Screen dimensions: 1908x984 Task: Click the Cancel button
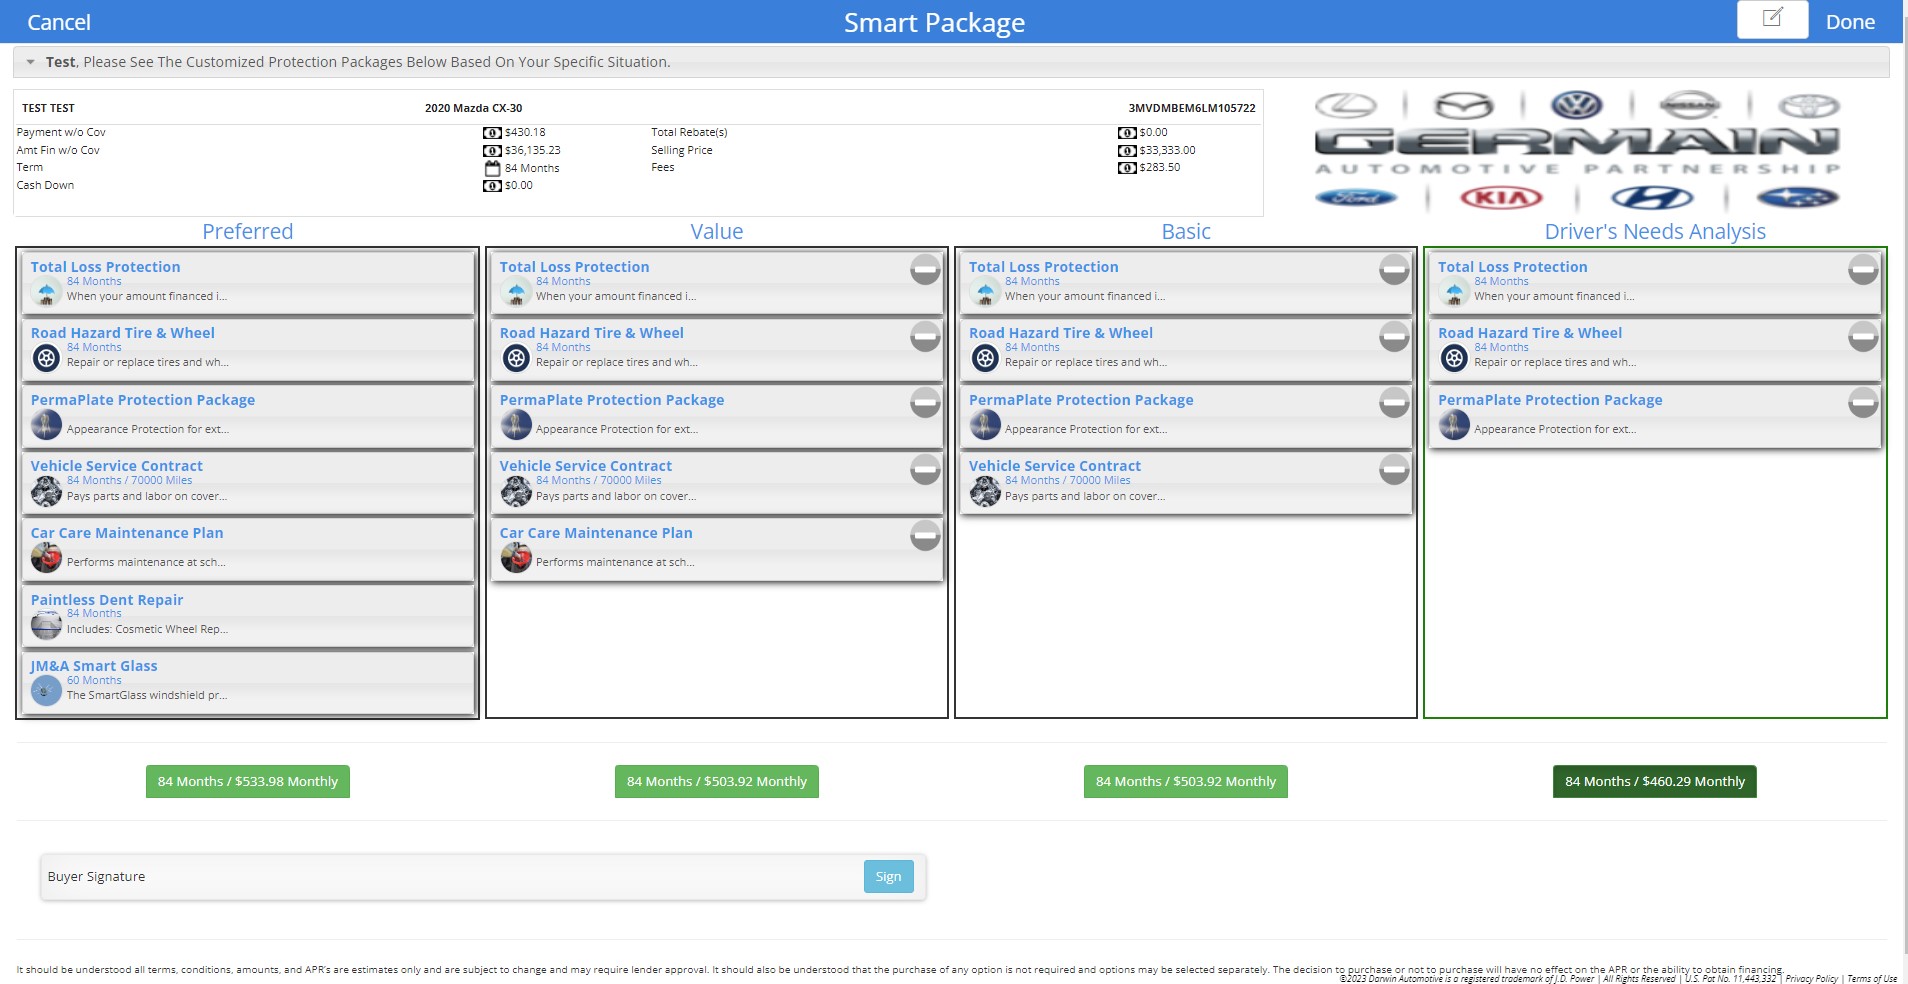[x=59, y=22]
